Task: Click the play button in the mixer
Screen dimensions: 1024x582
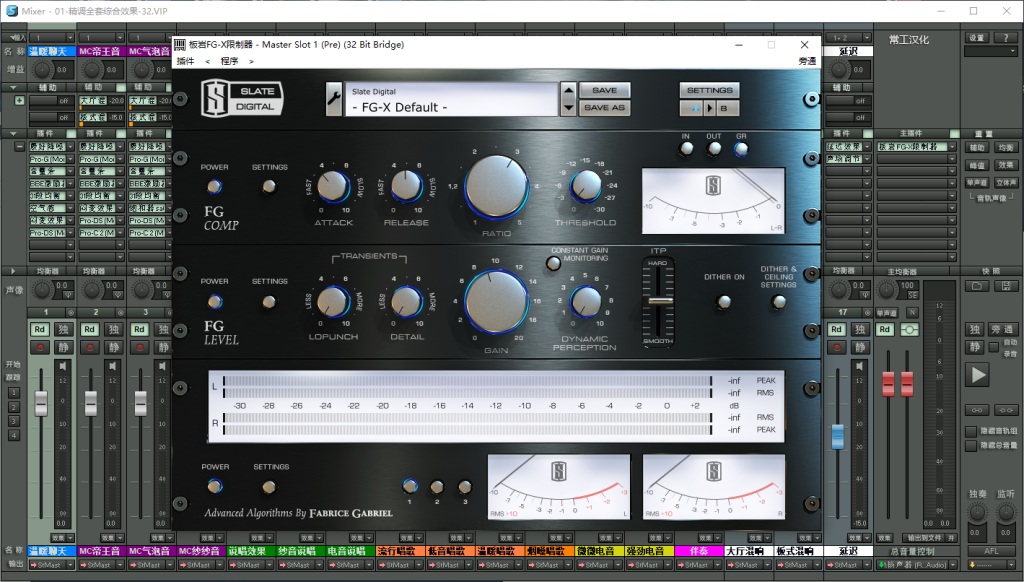Action: tap(978, 374)
